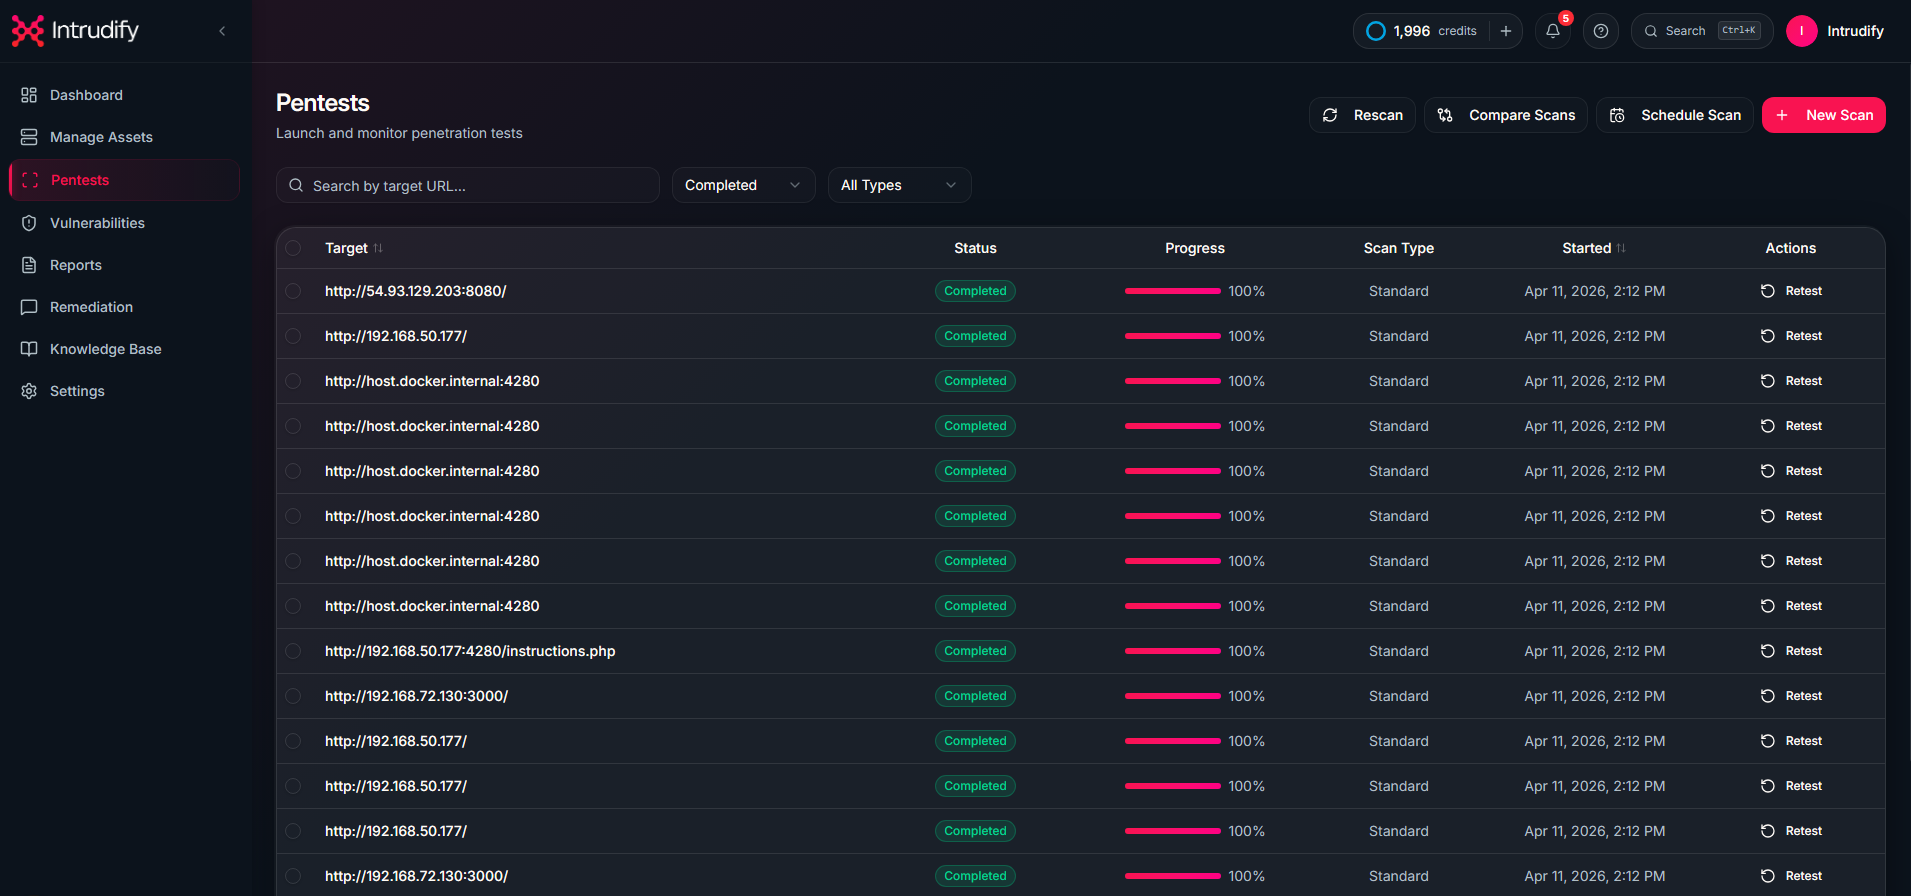Click the progress bar of instructions.php row
Viewport: 1911px width, 896px height.
click(1173, 651)
